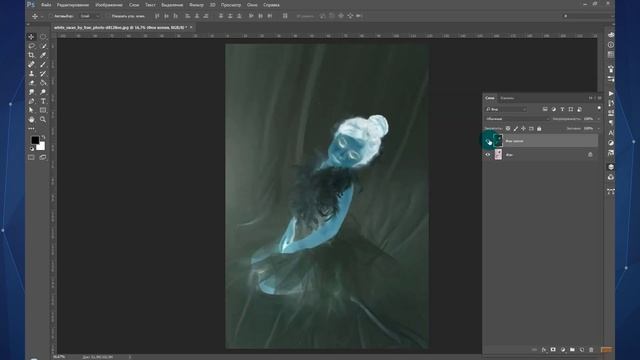The width and height of the screenshot is (640, 360).
Task: Select the Path Selection arrow tool
Action: (x=31, y=110)
